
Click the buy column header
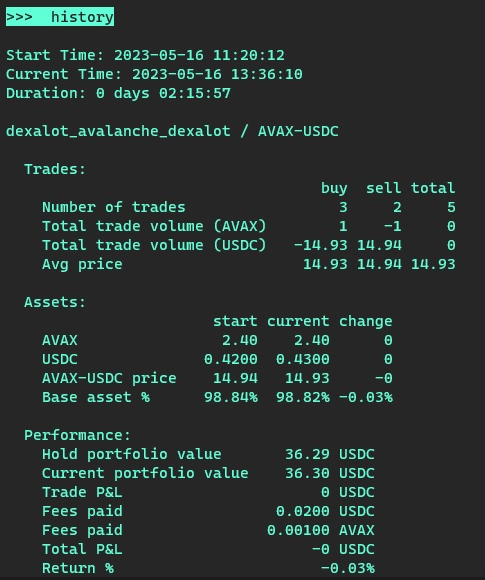pyautogui.click(x=334, y=188)
